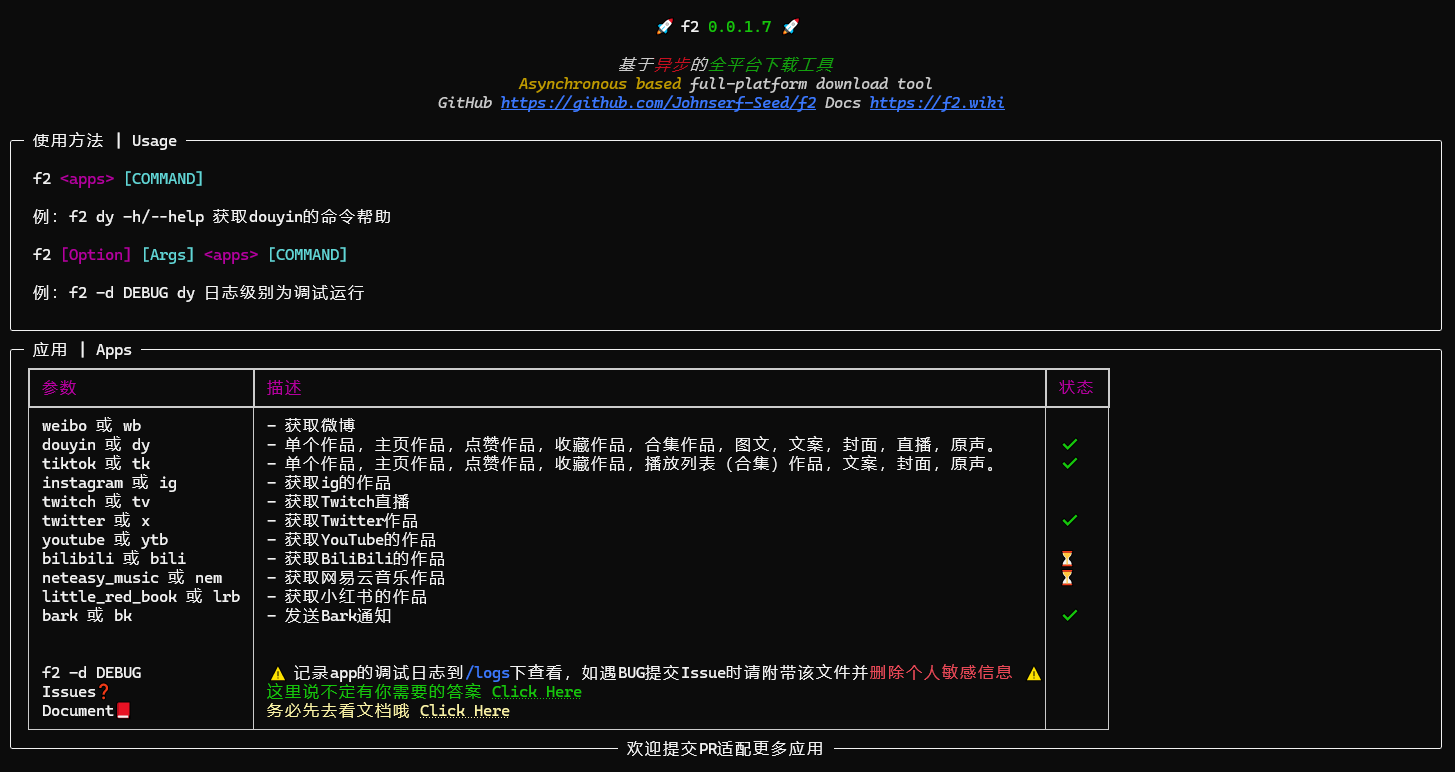Click the hourglass icon beside neteasy_music
The image size is (1455, 772).
point(1067,577)
